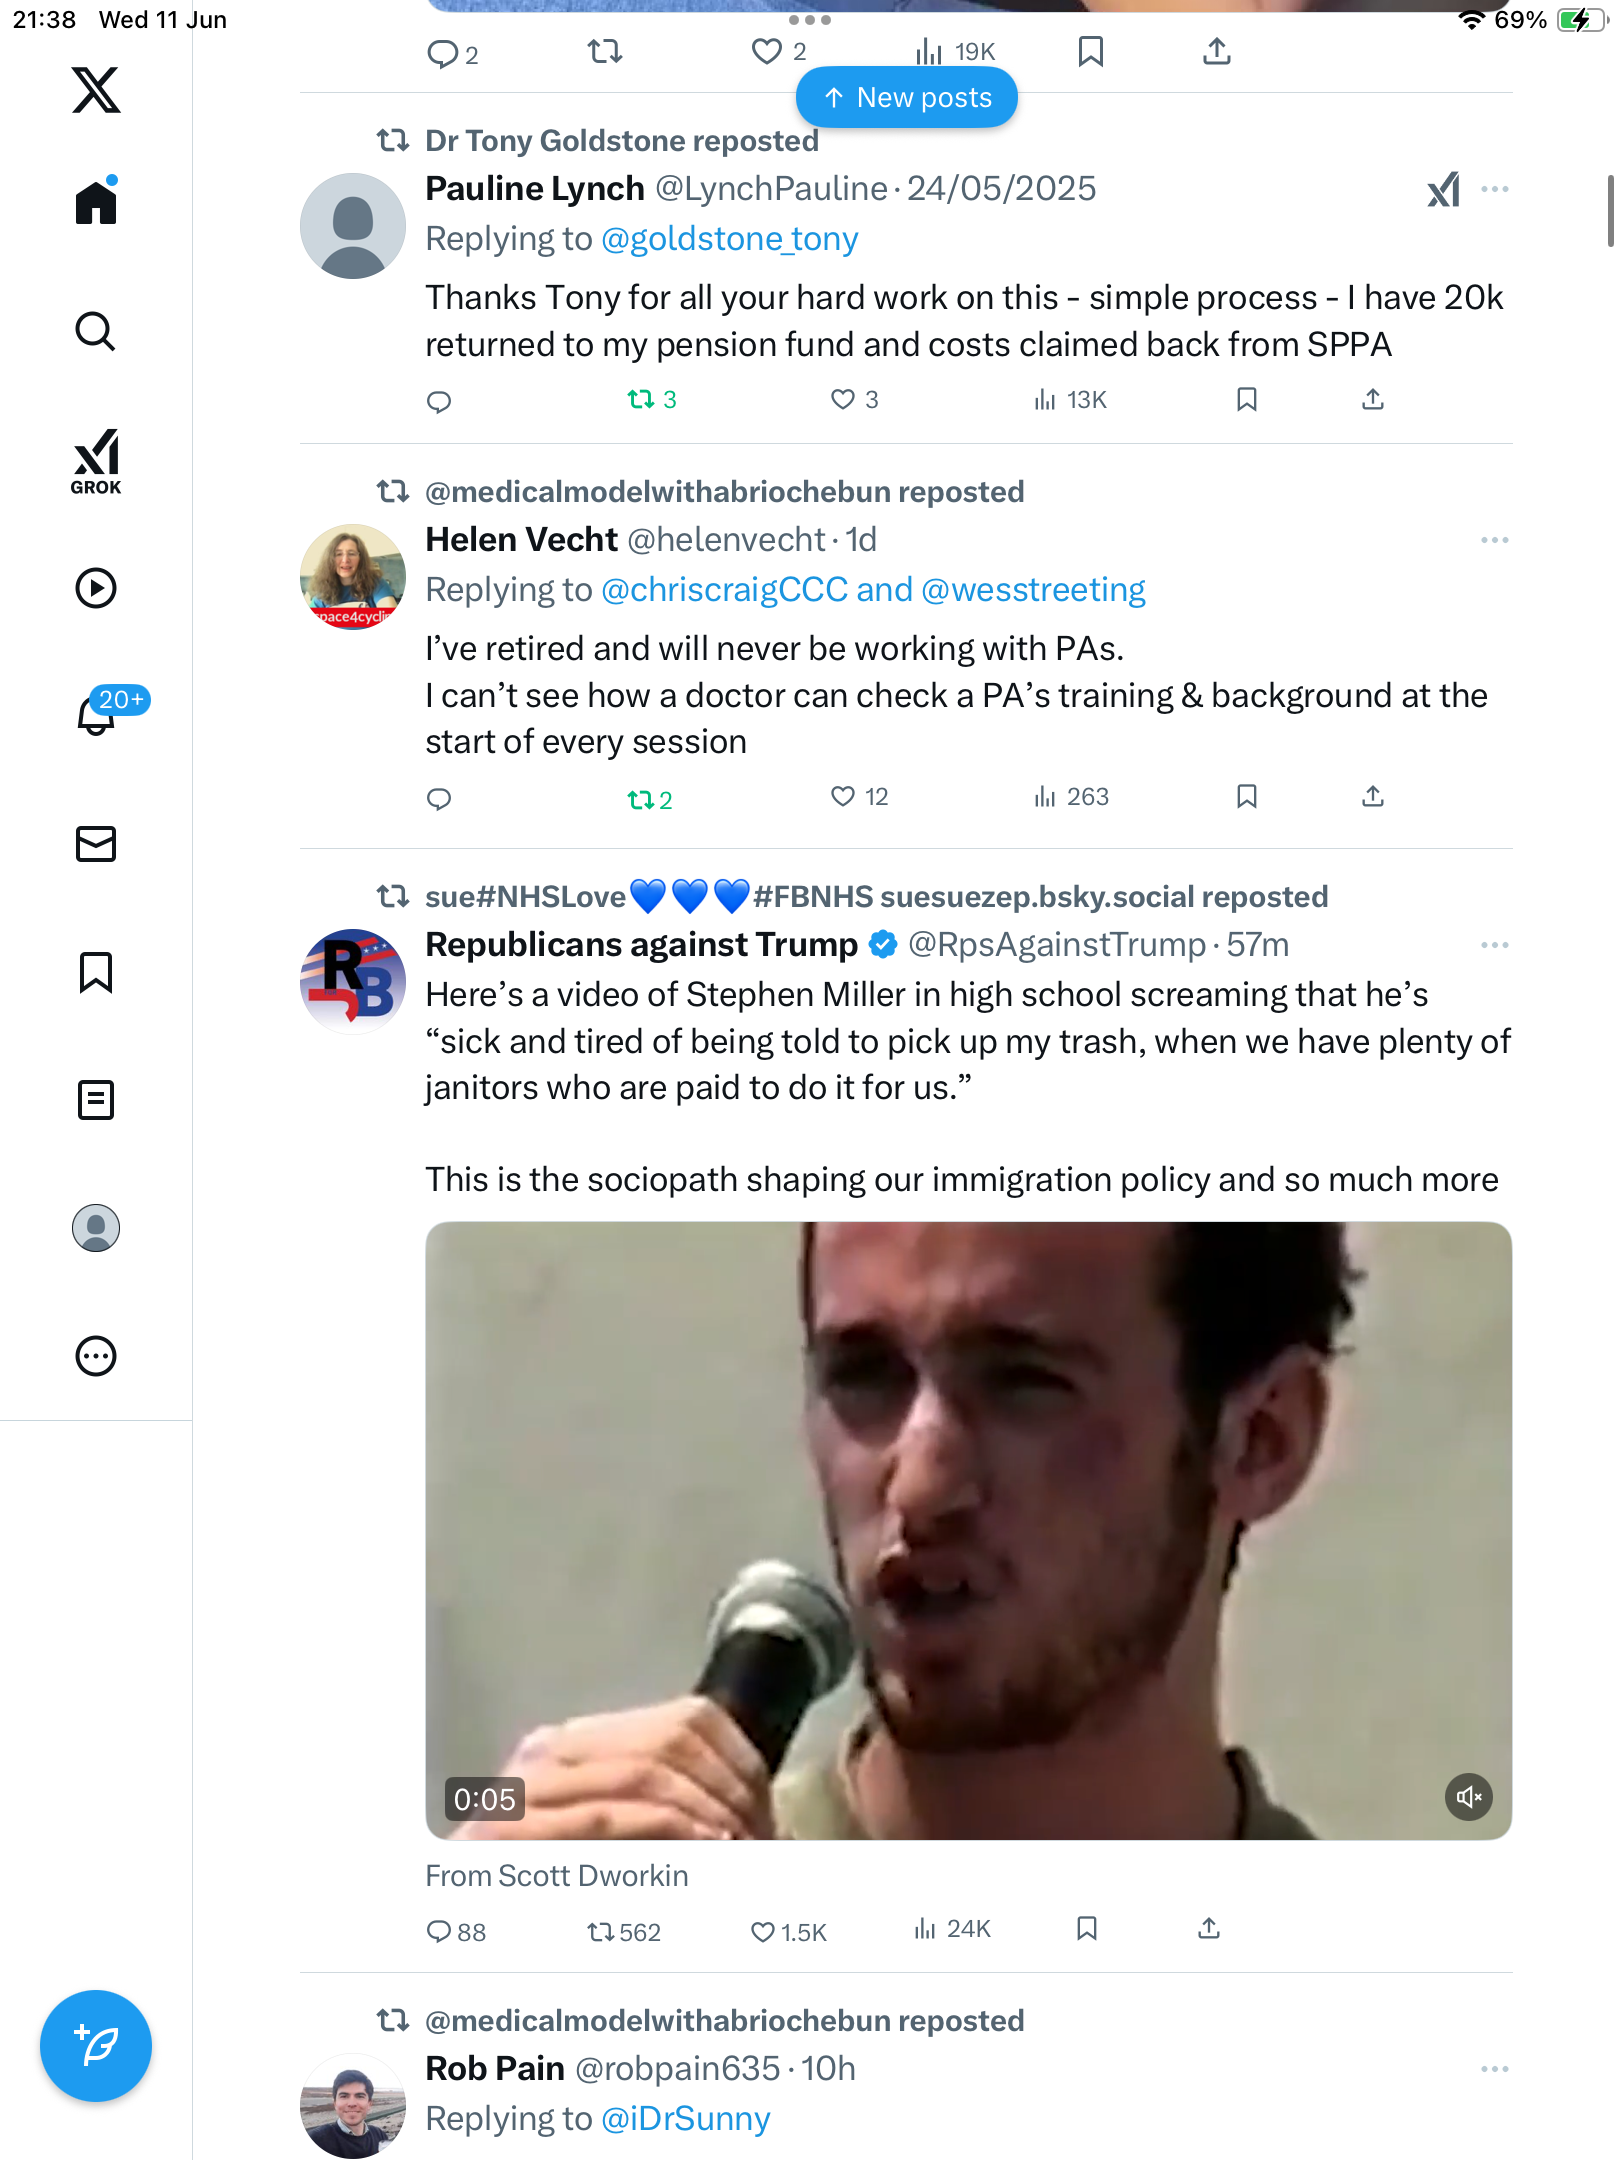Open the sidebar More circle menu
The image size is (1620, 2160).
point(96,1356)
